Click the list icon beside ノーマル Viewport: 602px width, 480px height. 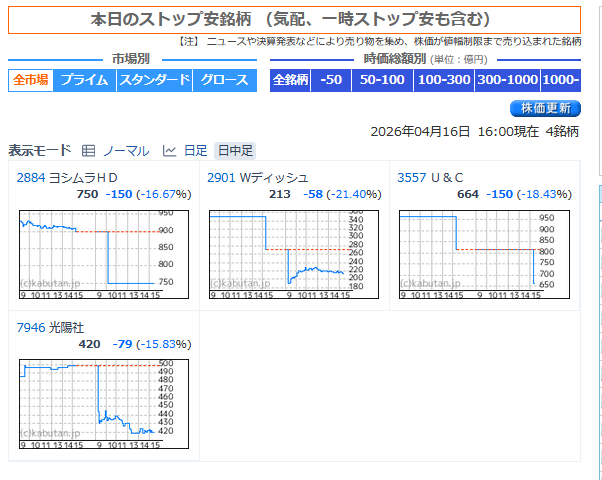coord(88,151)
